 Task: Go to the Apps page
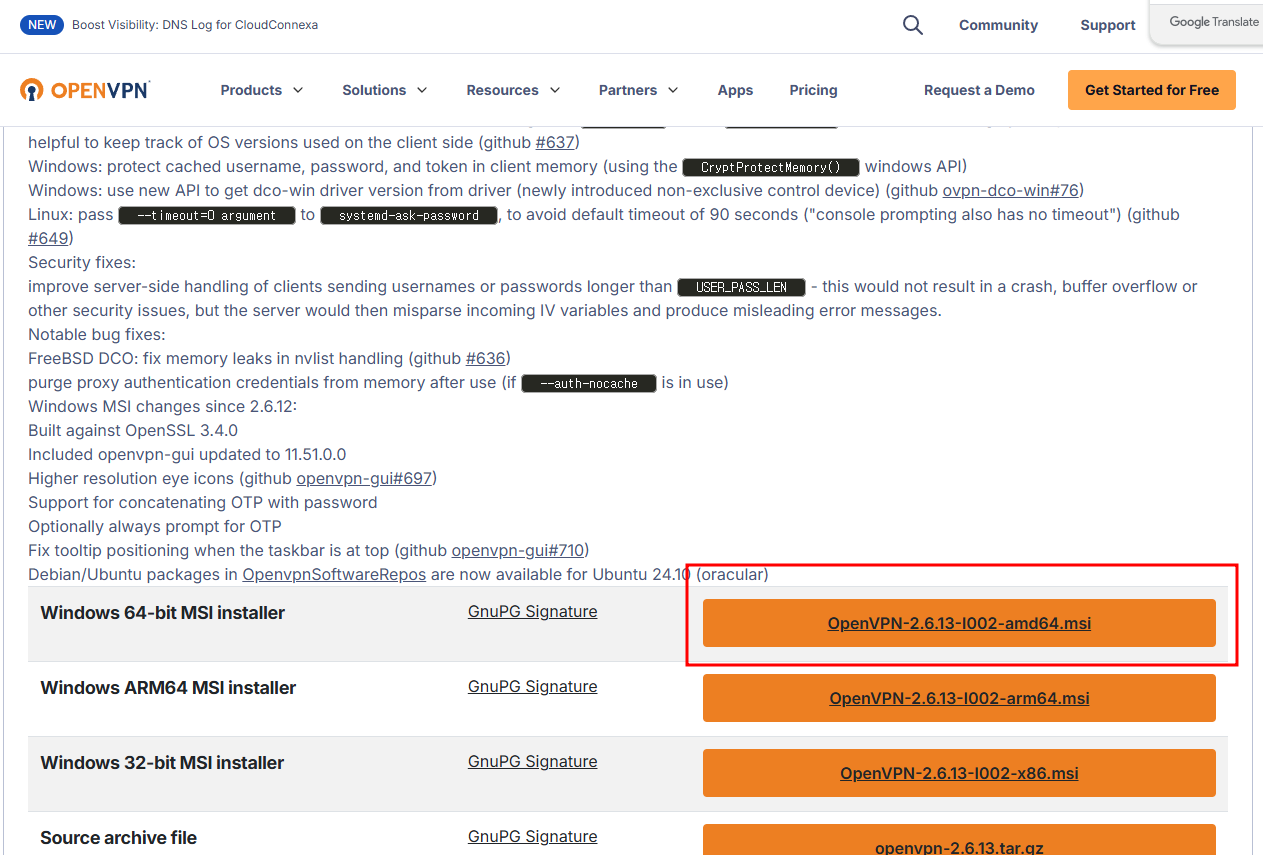coord(735,90)
